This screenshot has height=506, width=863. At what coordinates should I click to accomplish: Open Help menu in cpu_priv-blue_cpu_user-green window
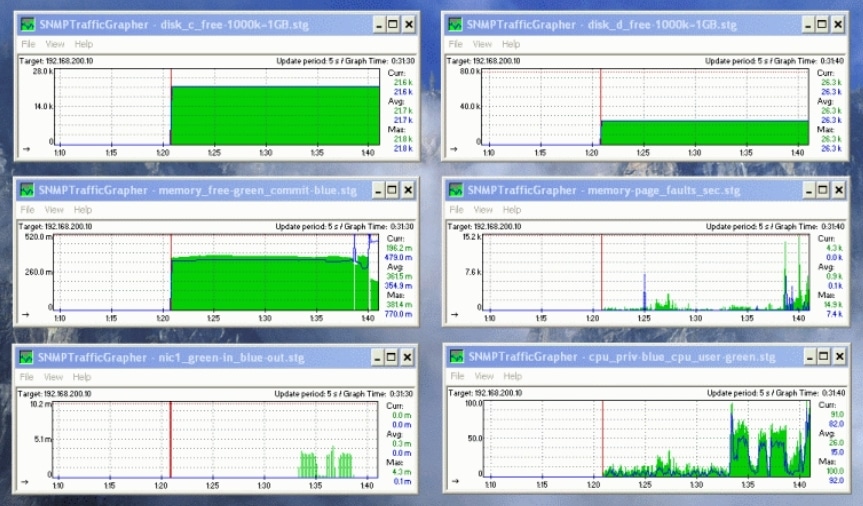click(x=512, y=377)
